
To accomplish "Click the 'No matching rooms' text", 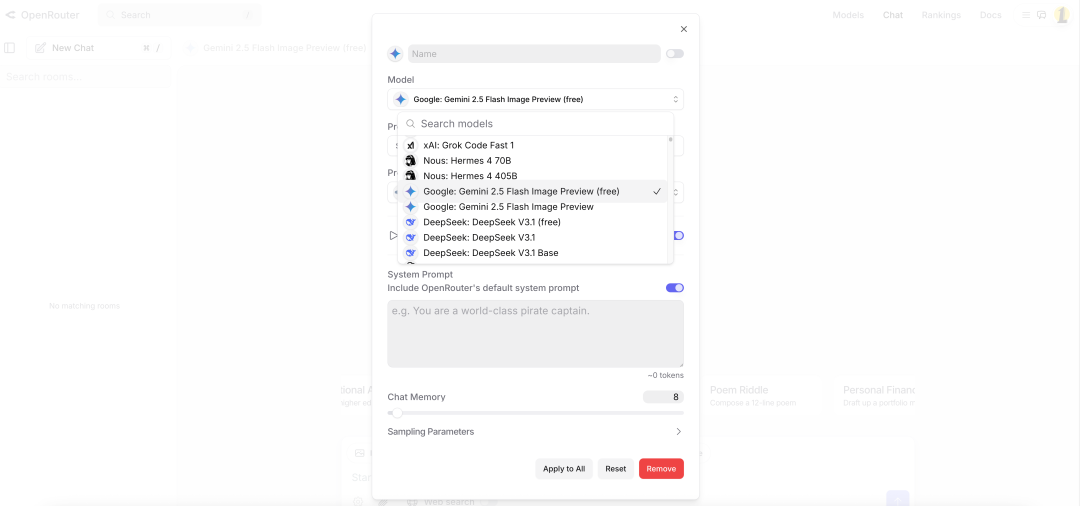I will 85,306.
